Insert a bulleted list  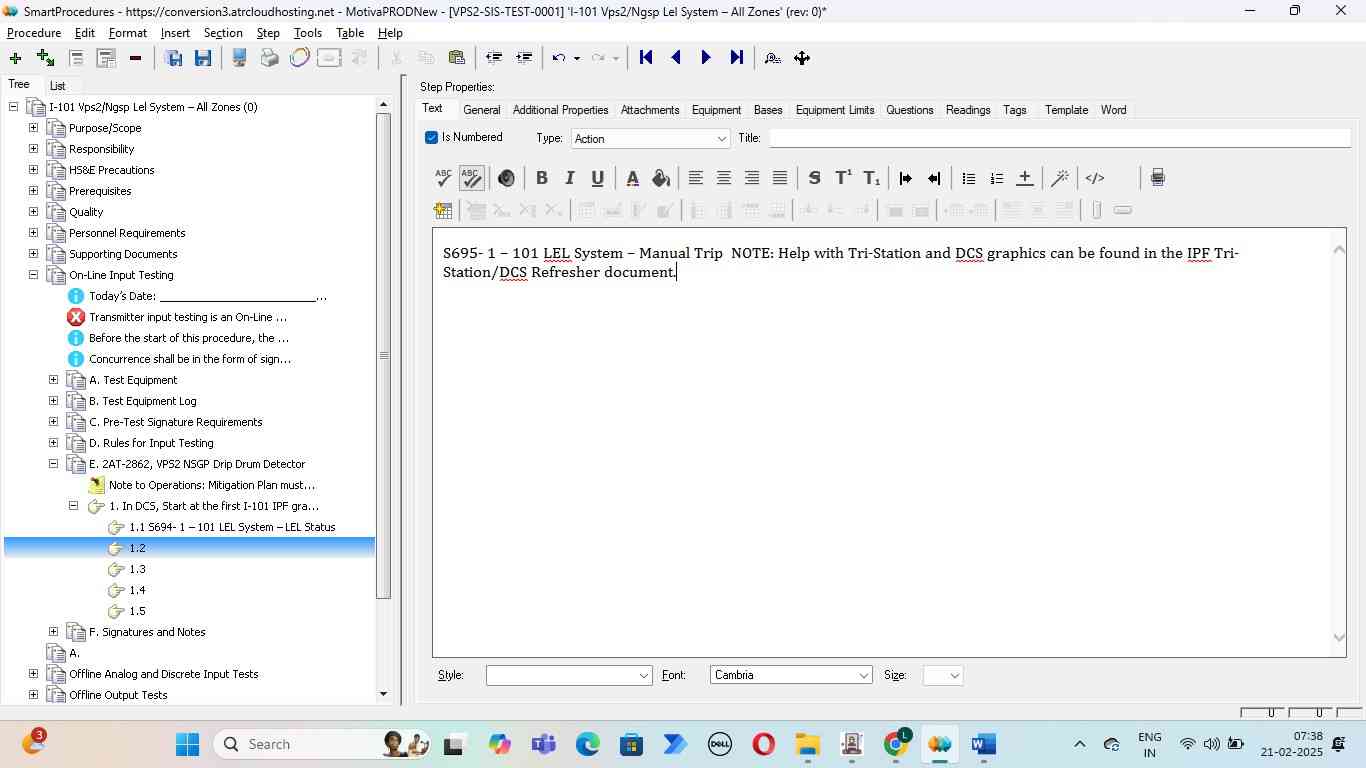point(968,178)
